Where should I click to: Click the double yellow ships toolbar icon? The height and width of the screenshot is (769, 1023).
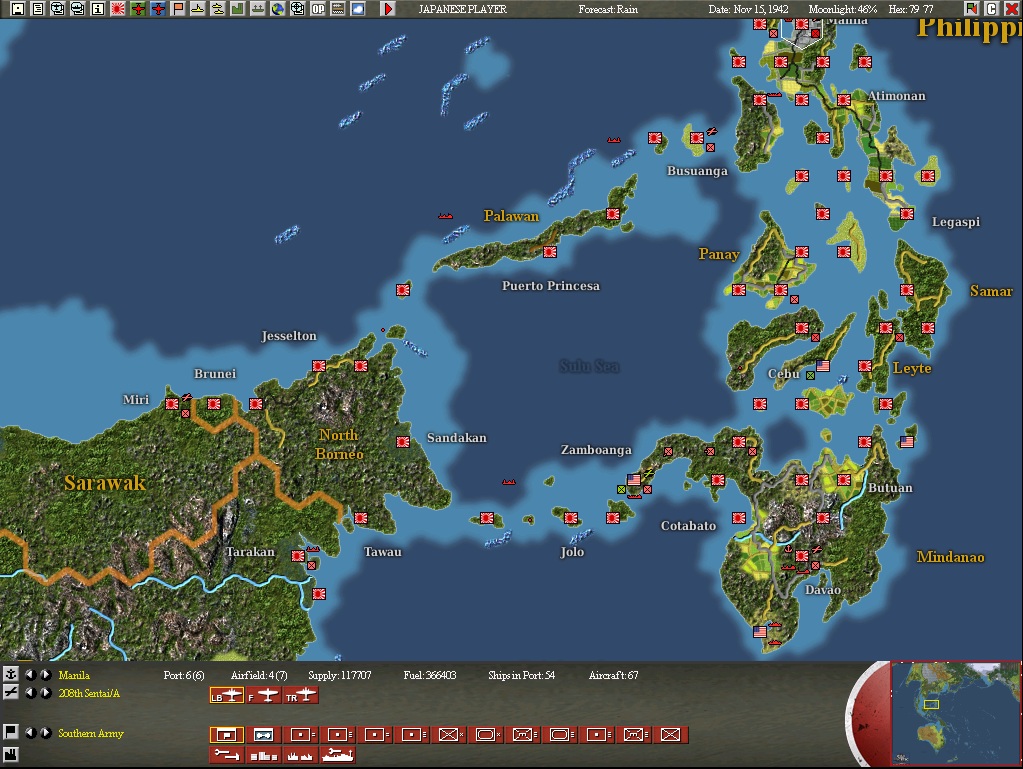pos(218,8)
